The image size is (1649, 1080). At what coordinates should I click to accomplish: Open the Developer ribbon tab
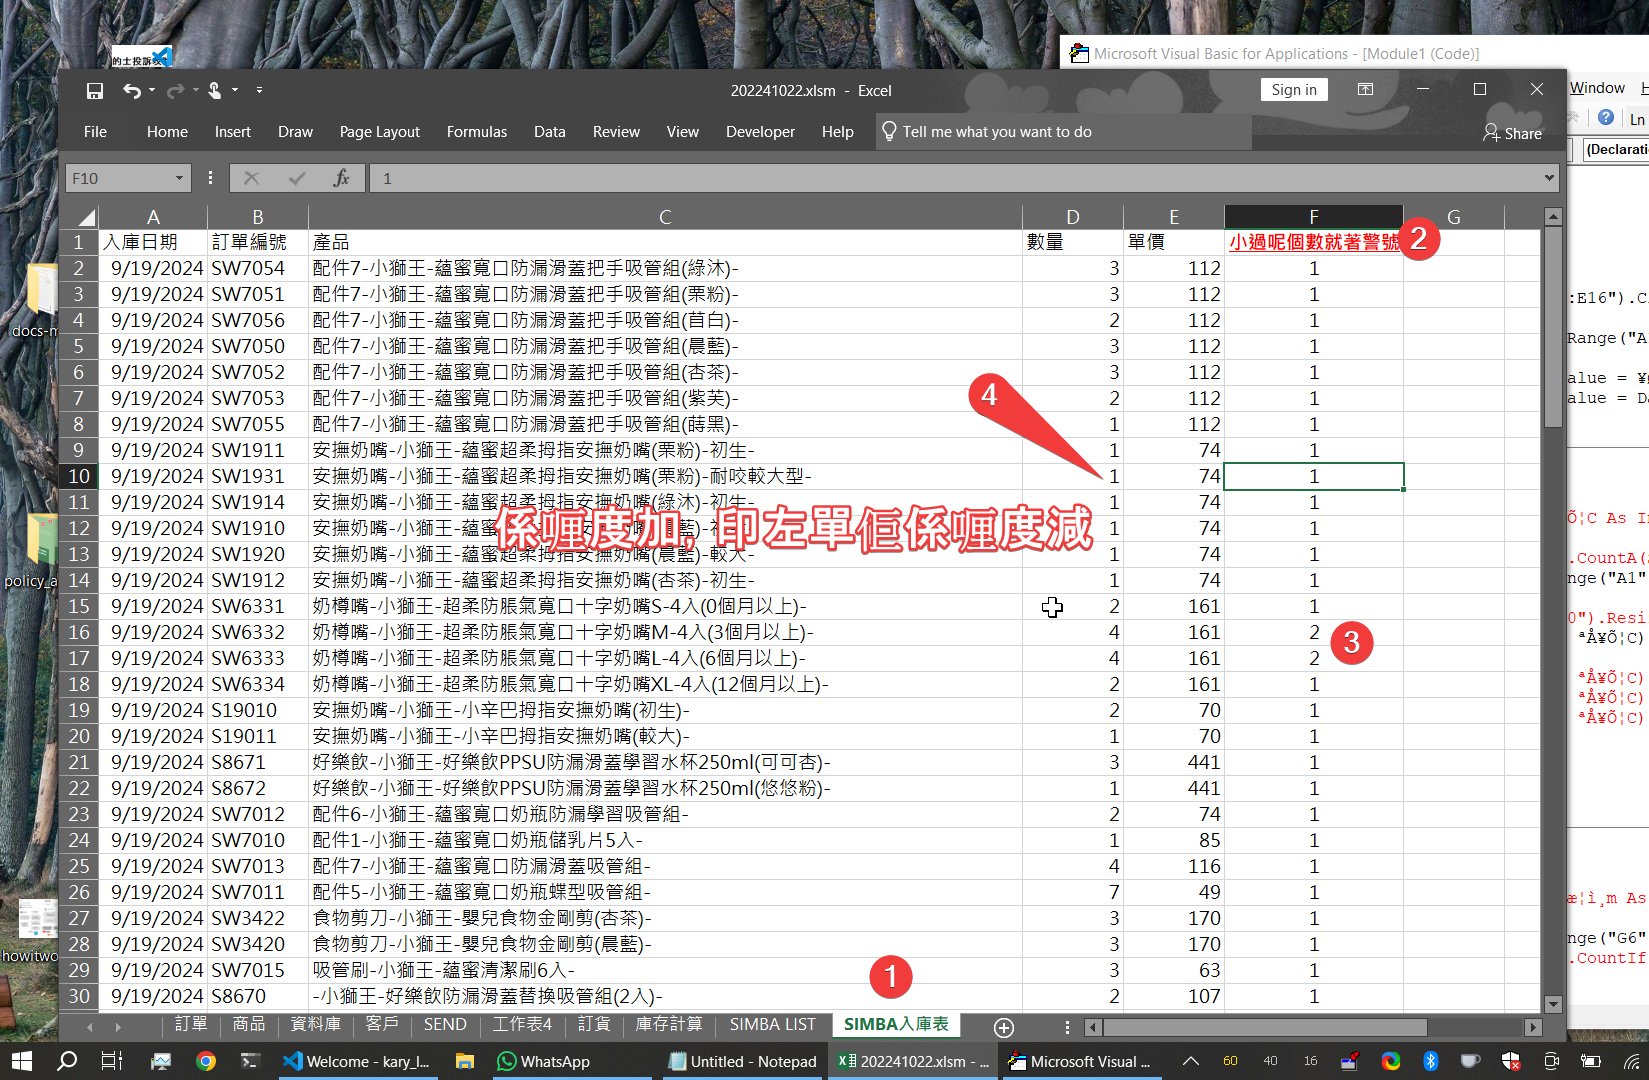tap(760, 132)
